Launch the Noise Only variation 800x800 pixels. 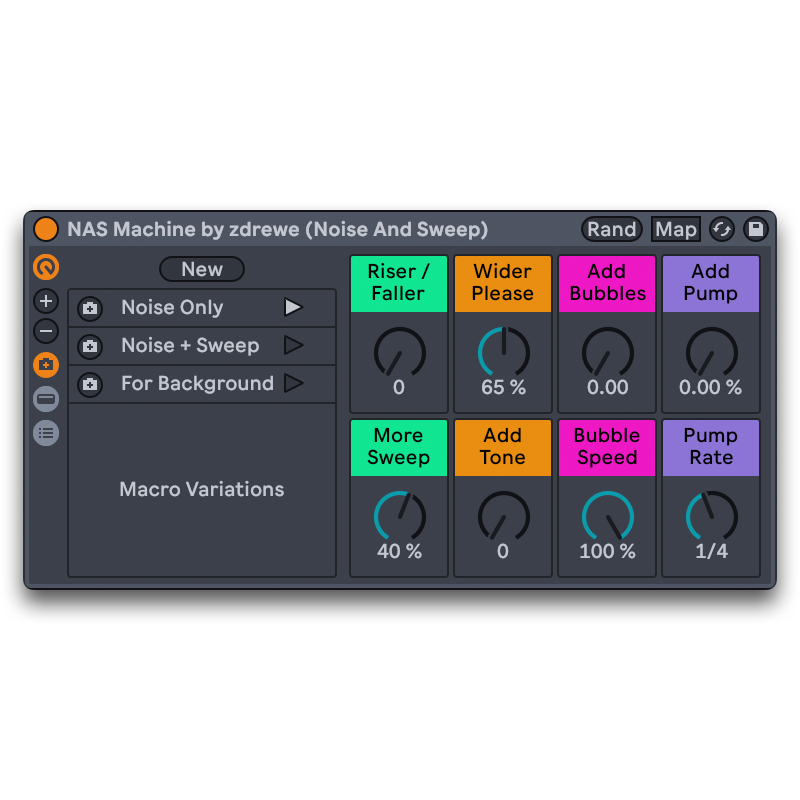coord(293,307)
